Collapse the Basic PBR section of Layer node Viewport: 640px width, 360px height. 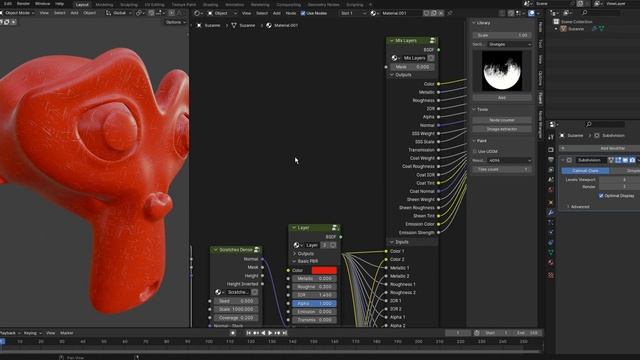coord(305,261)
